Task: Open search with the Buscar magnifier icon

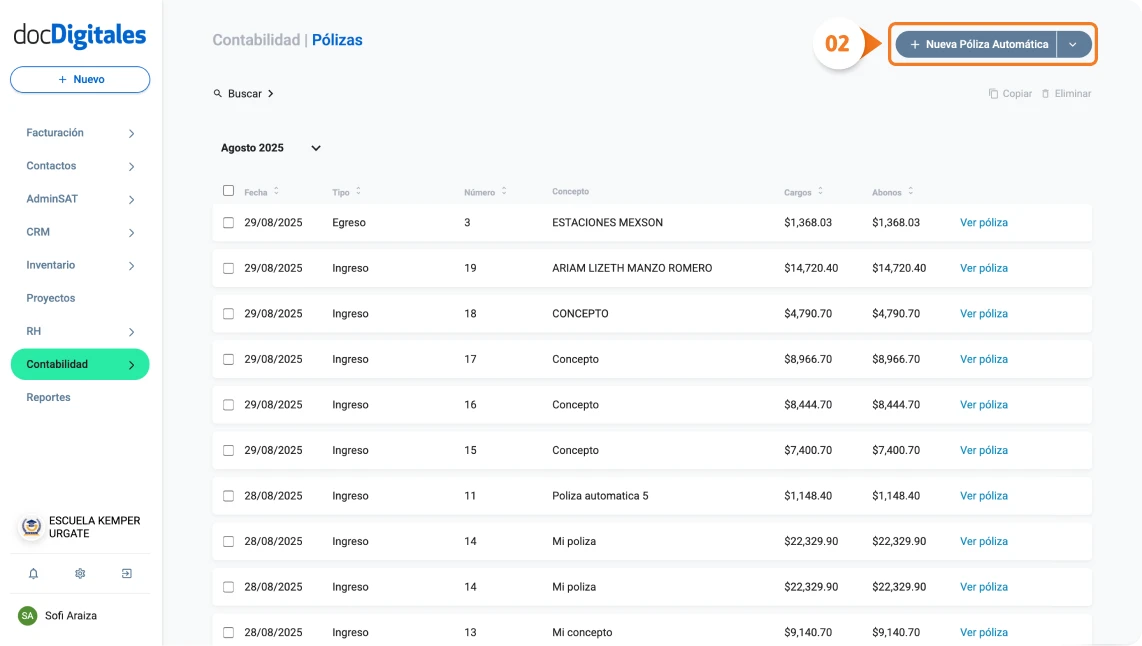Action: pyautogui.click(x=217, y=93)
